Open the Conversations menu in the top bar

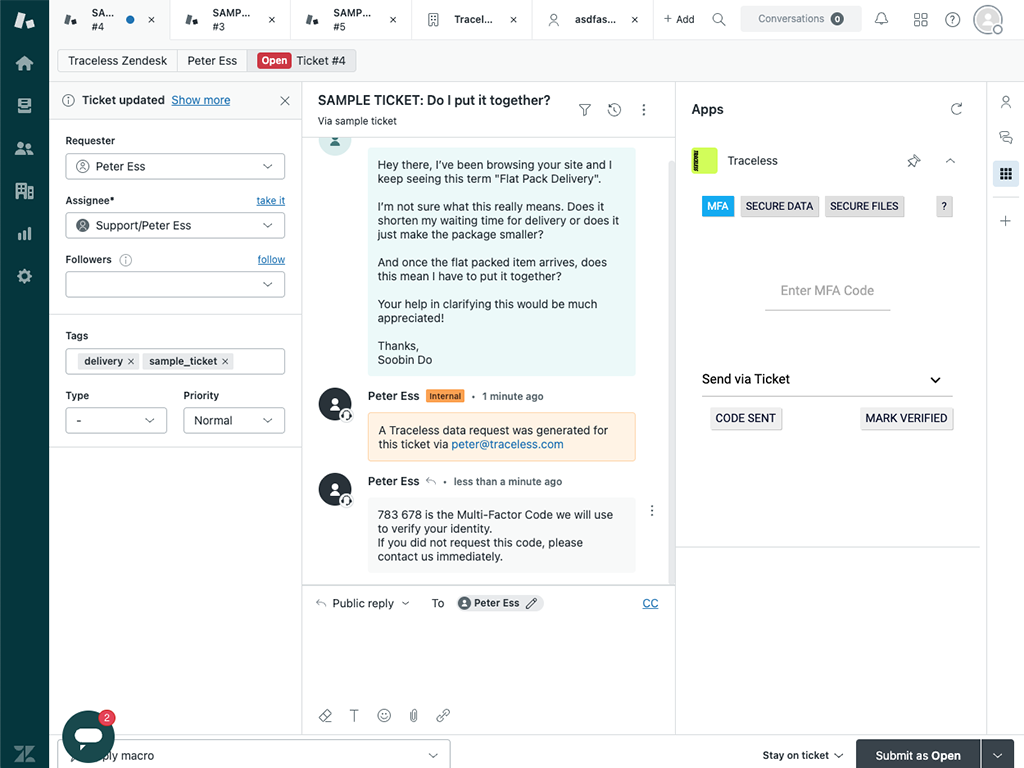coord(800,19)
